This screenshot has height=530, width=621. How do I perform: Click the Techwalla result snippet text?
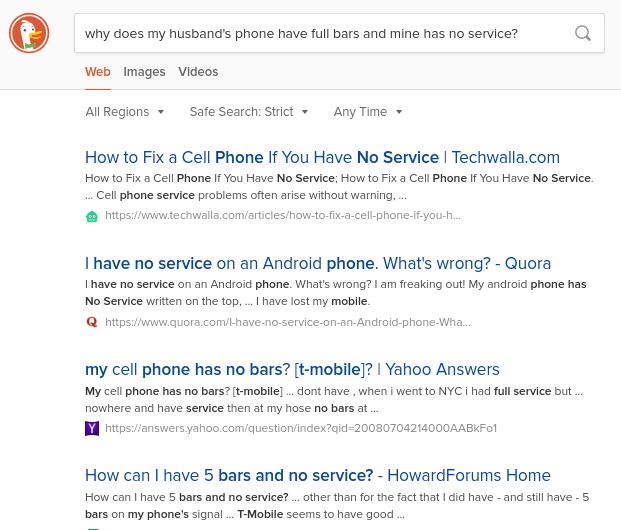339,187
